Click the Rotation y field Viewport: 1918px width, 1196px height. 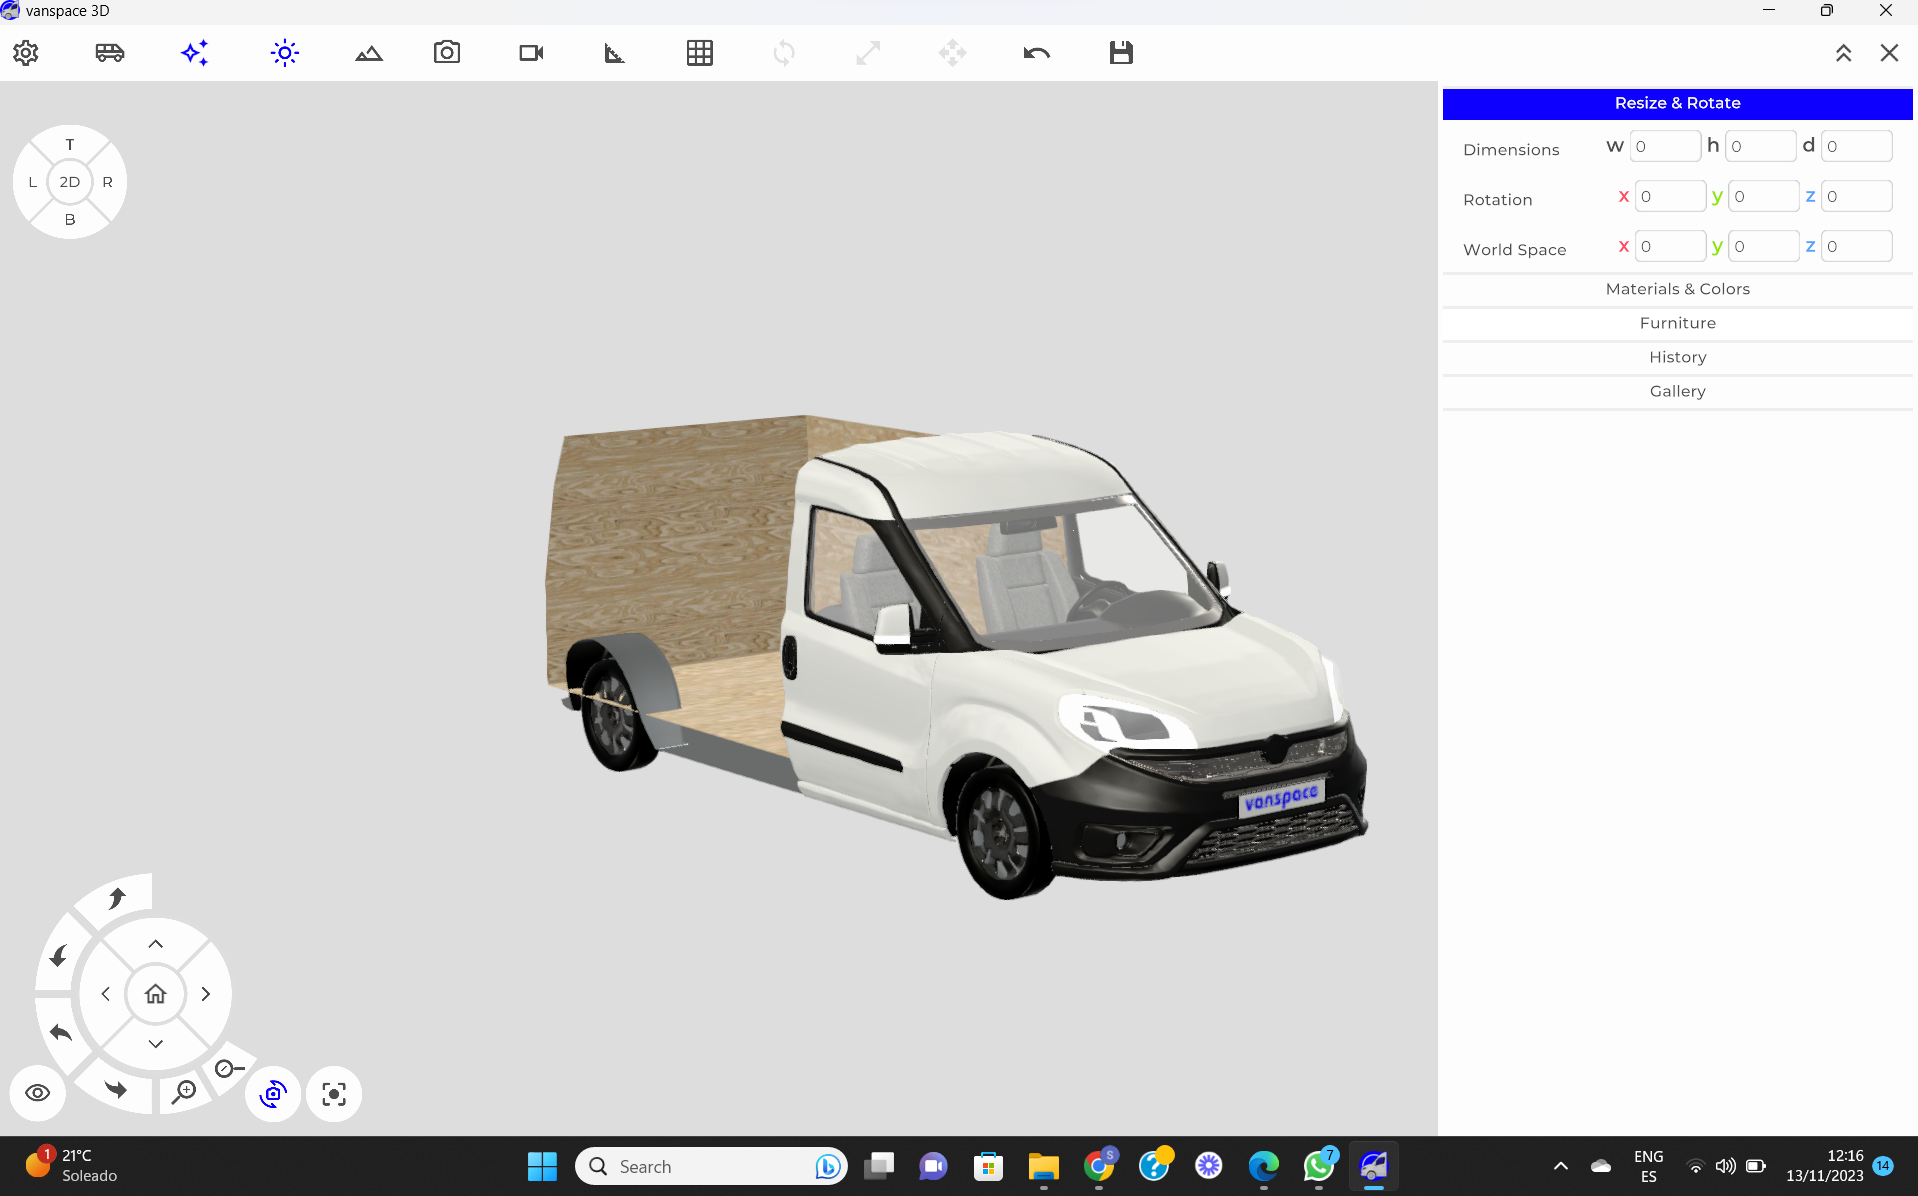pos(1764,196)
